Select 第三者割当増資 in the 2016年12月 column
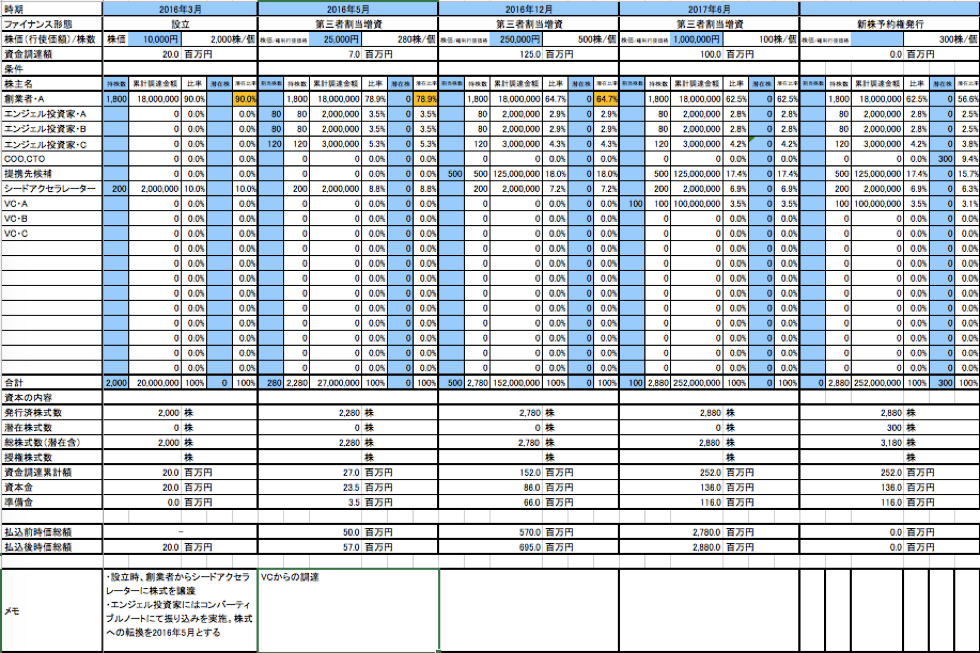 click(x=529, y=24)
